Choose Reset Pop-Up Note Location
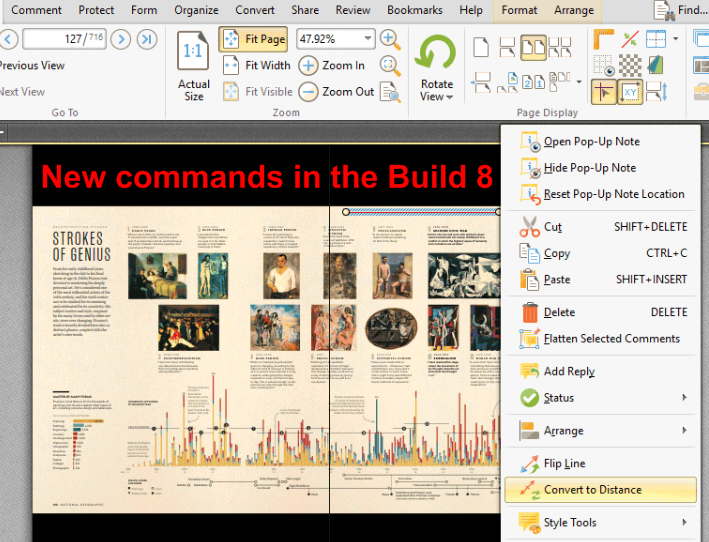 tap(600, 194)
